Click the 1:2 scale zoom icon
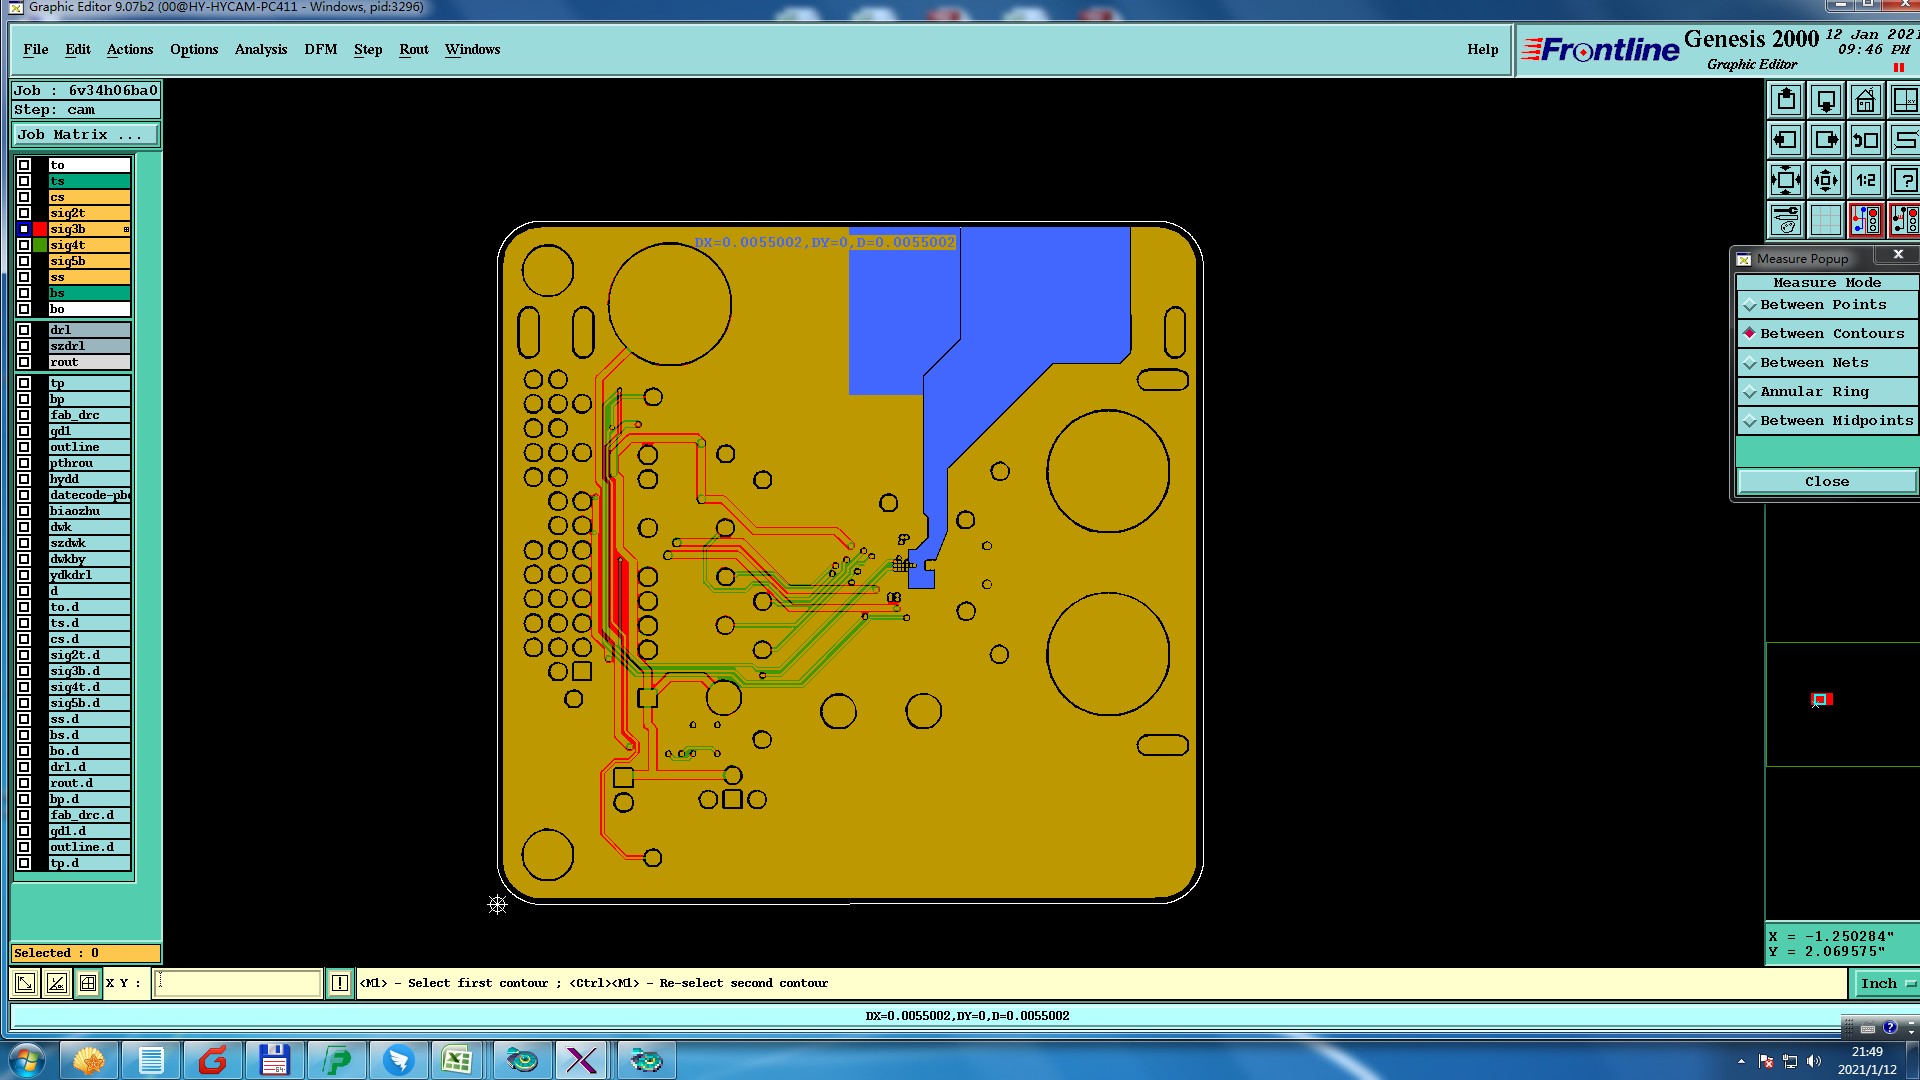The height and width of the screenshot is (1080, 1920). tap(1866, 180)
